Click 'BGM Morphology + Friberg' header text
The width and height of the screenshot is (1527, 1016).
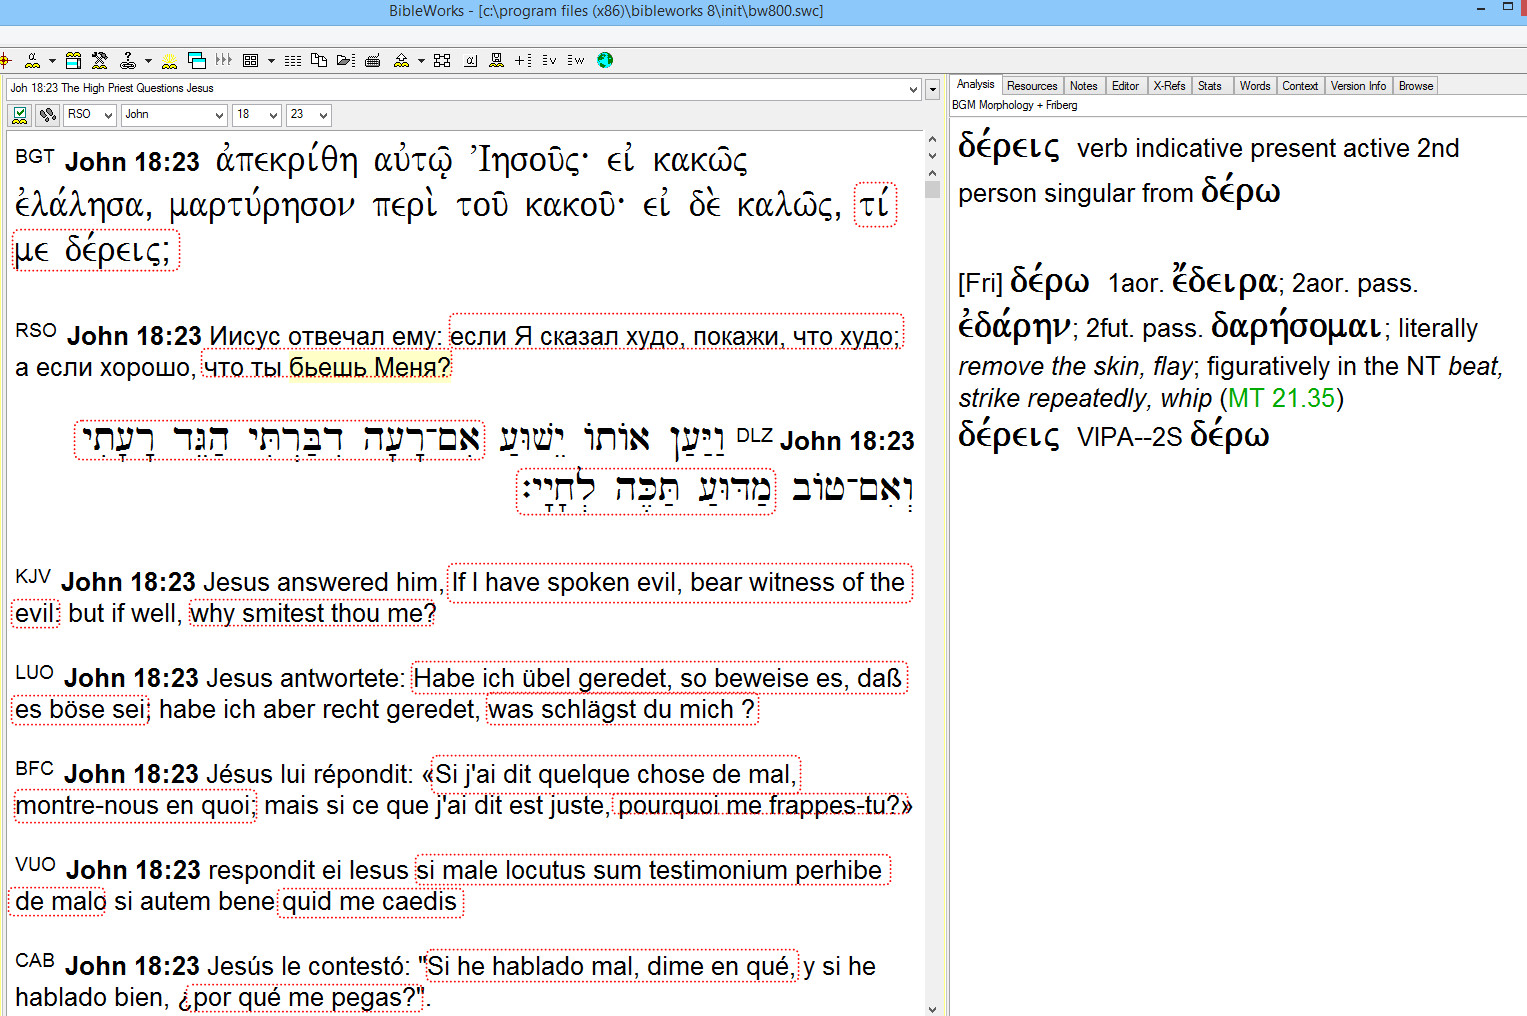(x=1015, y=105)
